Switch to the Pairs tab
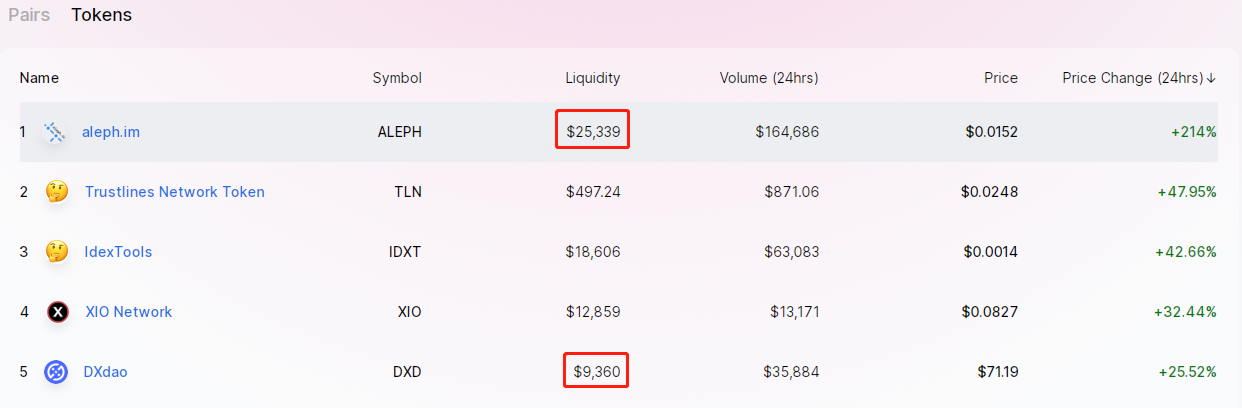This screenshot has width=1242, height=408. [x=29, y=15]
